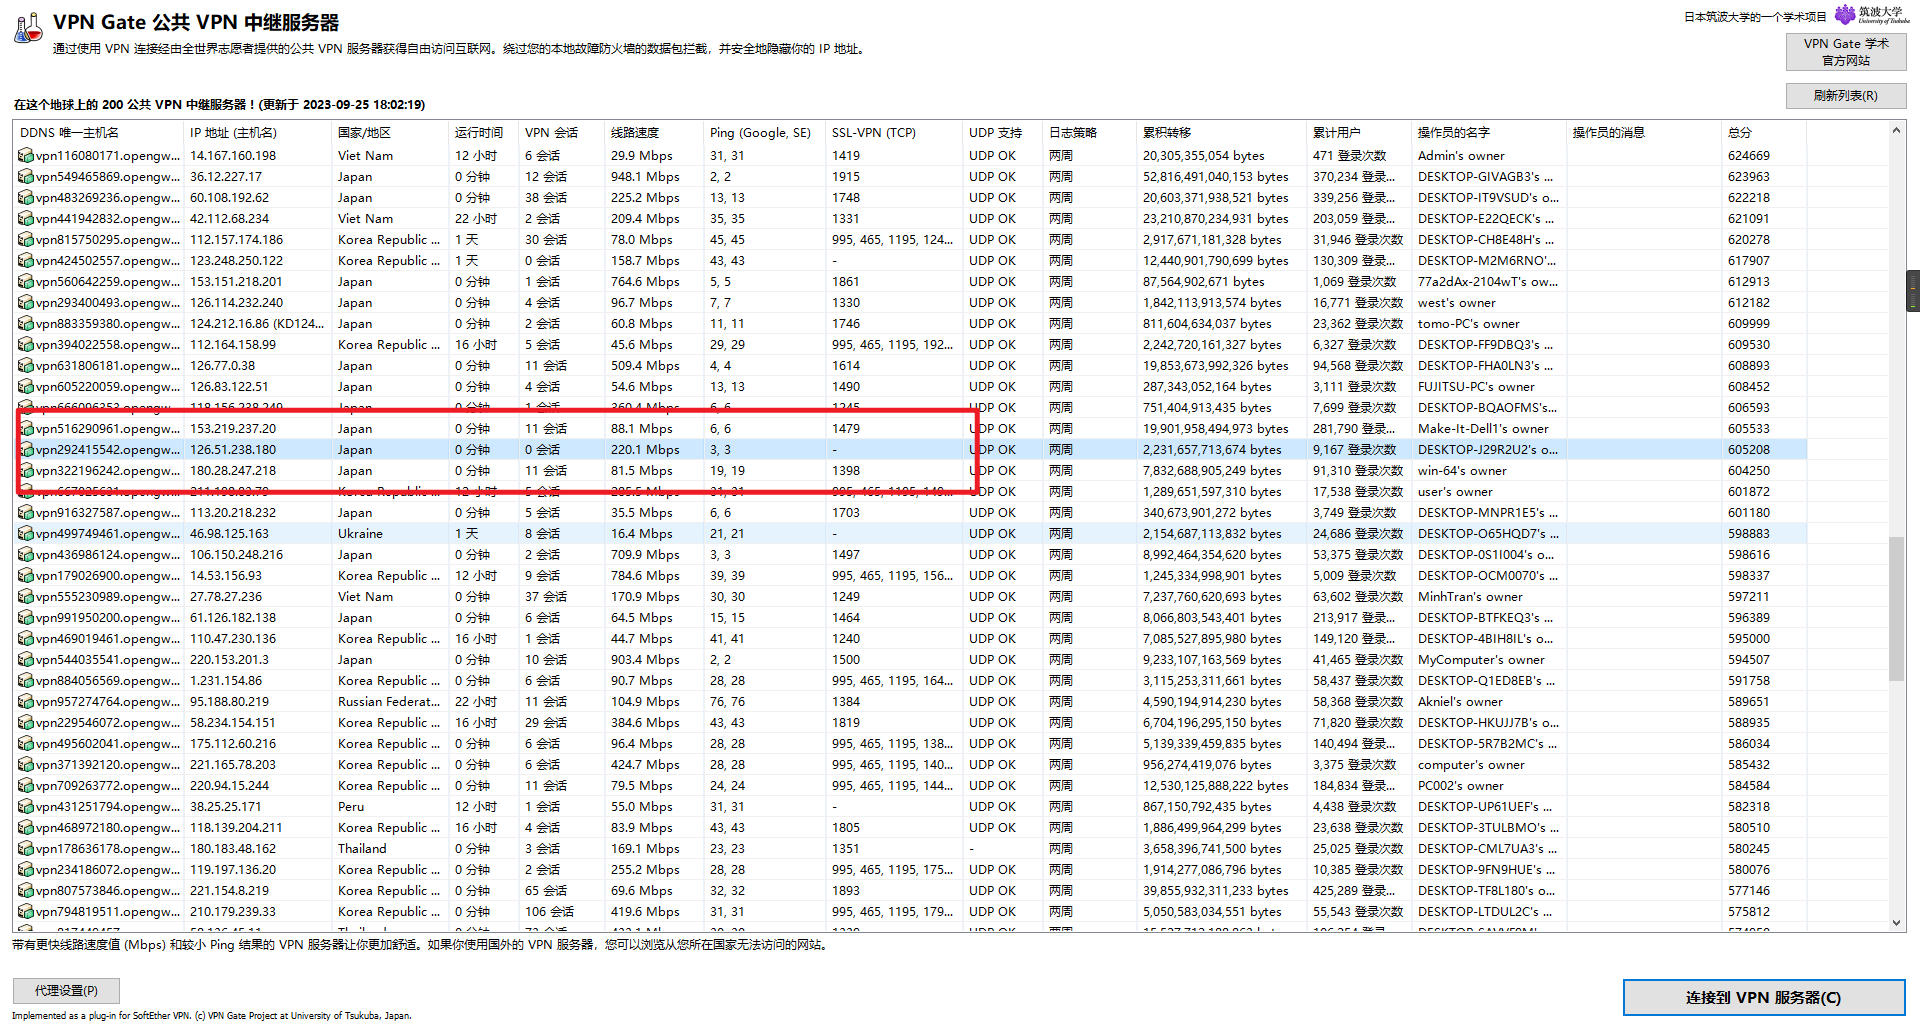
Task: Select the vpn499749461 Ukraine server icon
Action: pos(26,534)
